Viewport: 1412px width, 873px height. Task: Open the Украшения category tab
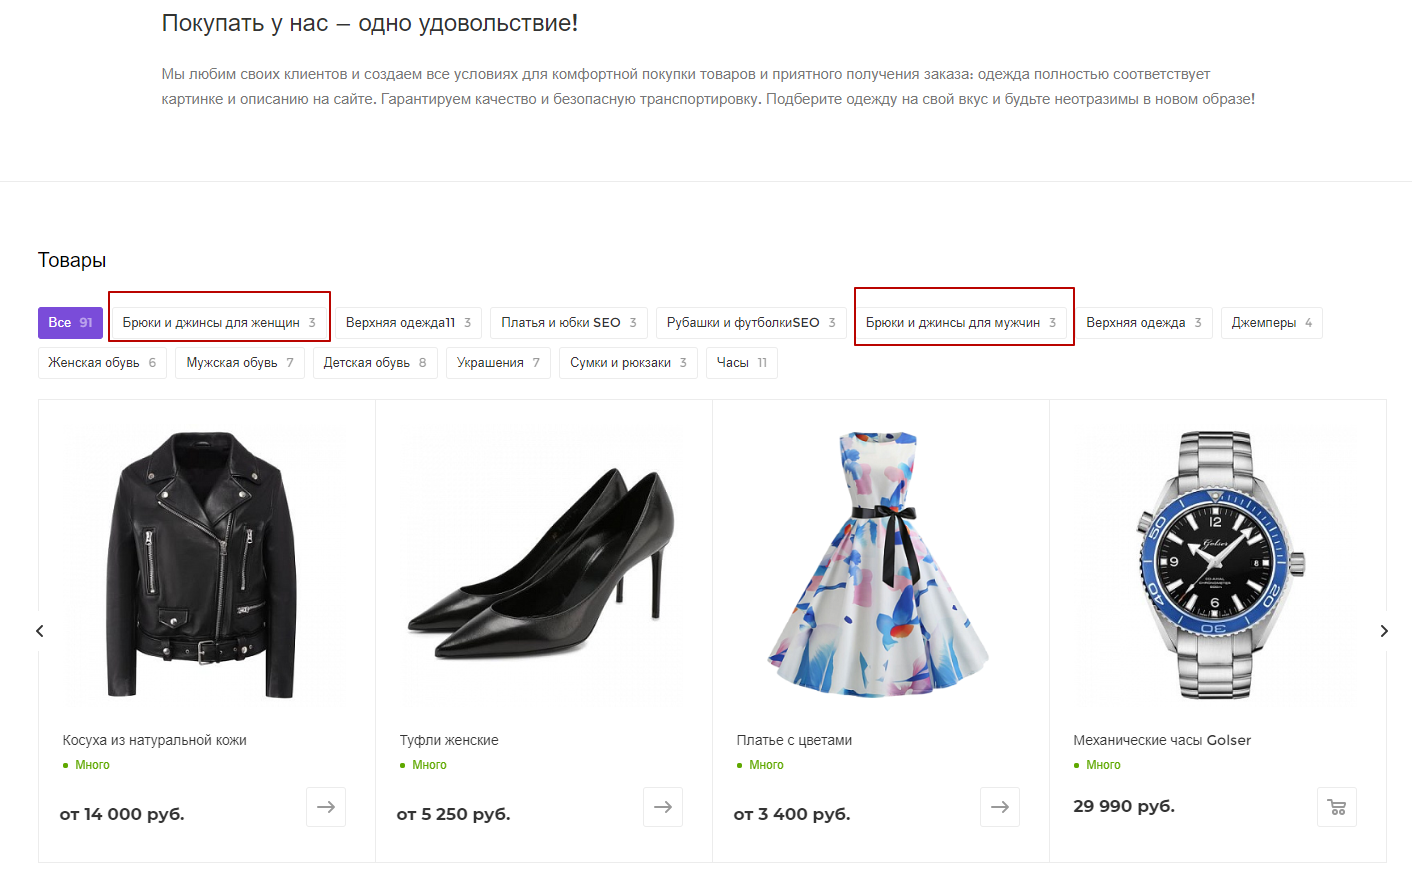pos(498,363)
